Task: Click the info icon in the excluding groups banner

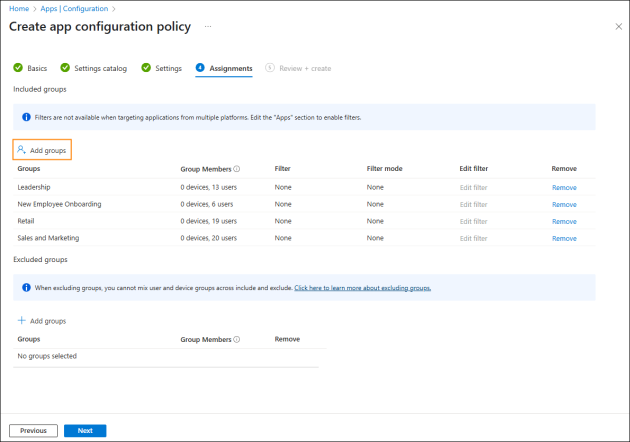Action: (x=26, y=287)
